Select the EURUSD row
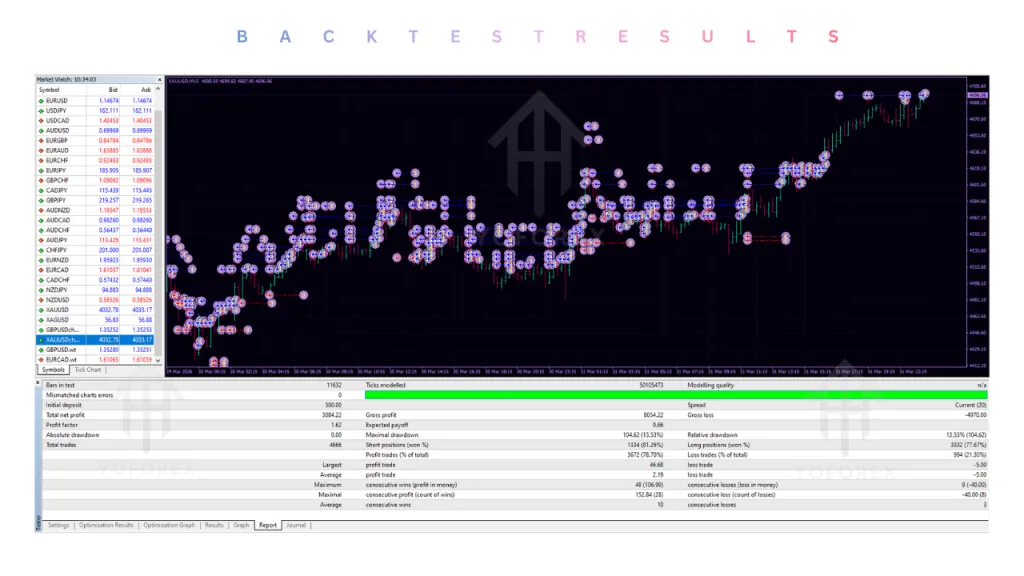The width and height of the screenshot is (1024, 576). click(95, 101)
